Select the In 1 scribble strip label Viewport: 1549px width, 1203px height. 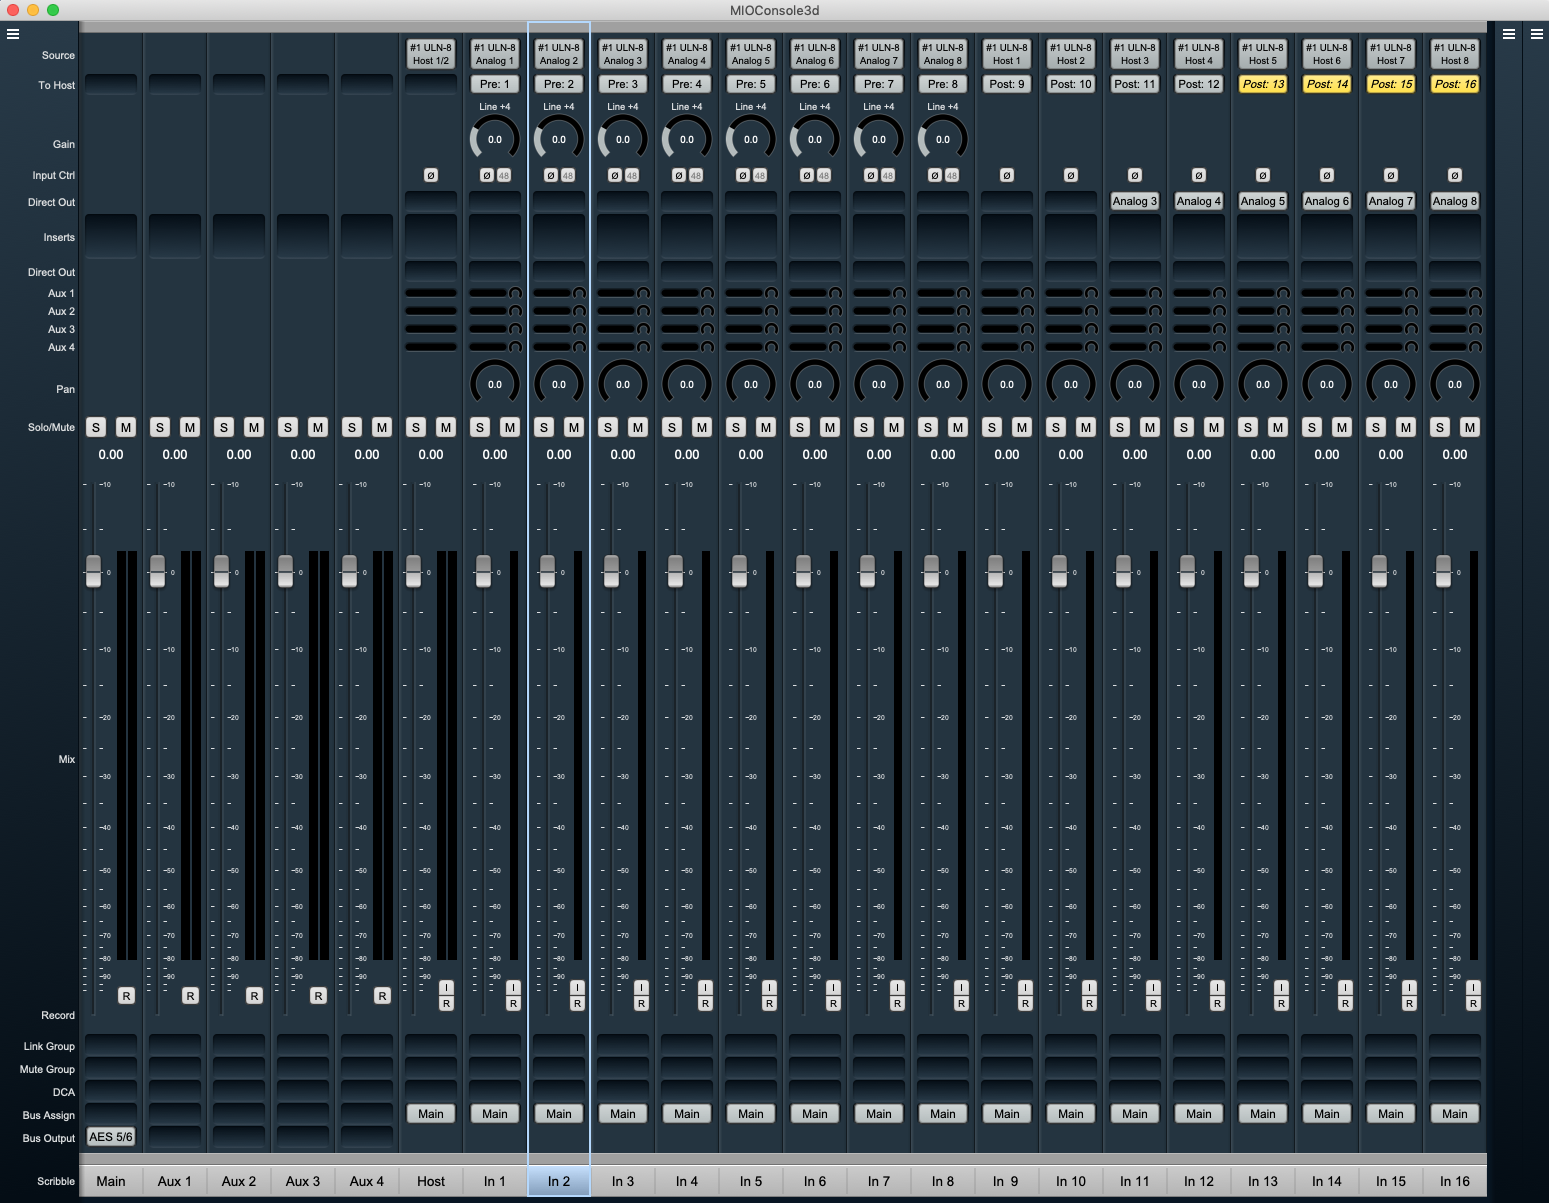click(x=495, y=1181)
